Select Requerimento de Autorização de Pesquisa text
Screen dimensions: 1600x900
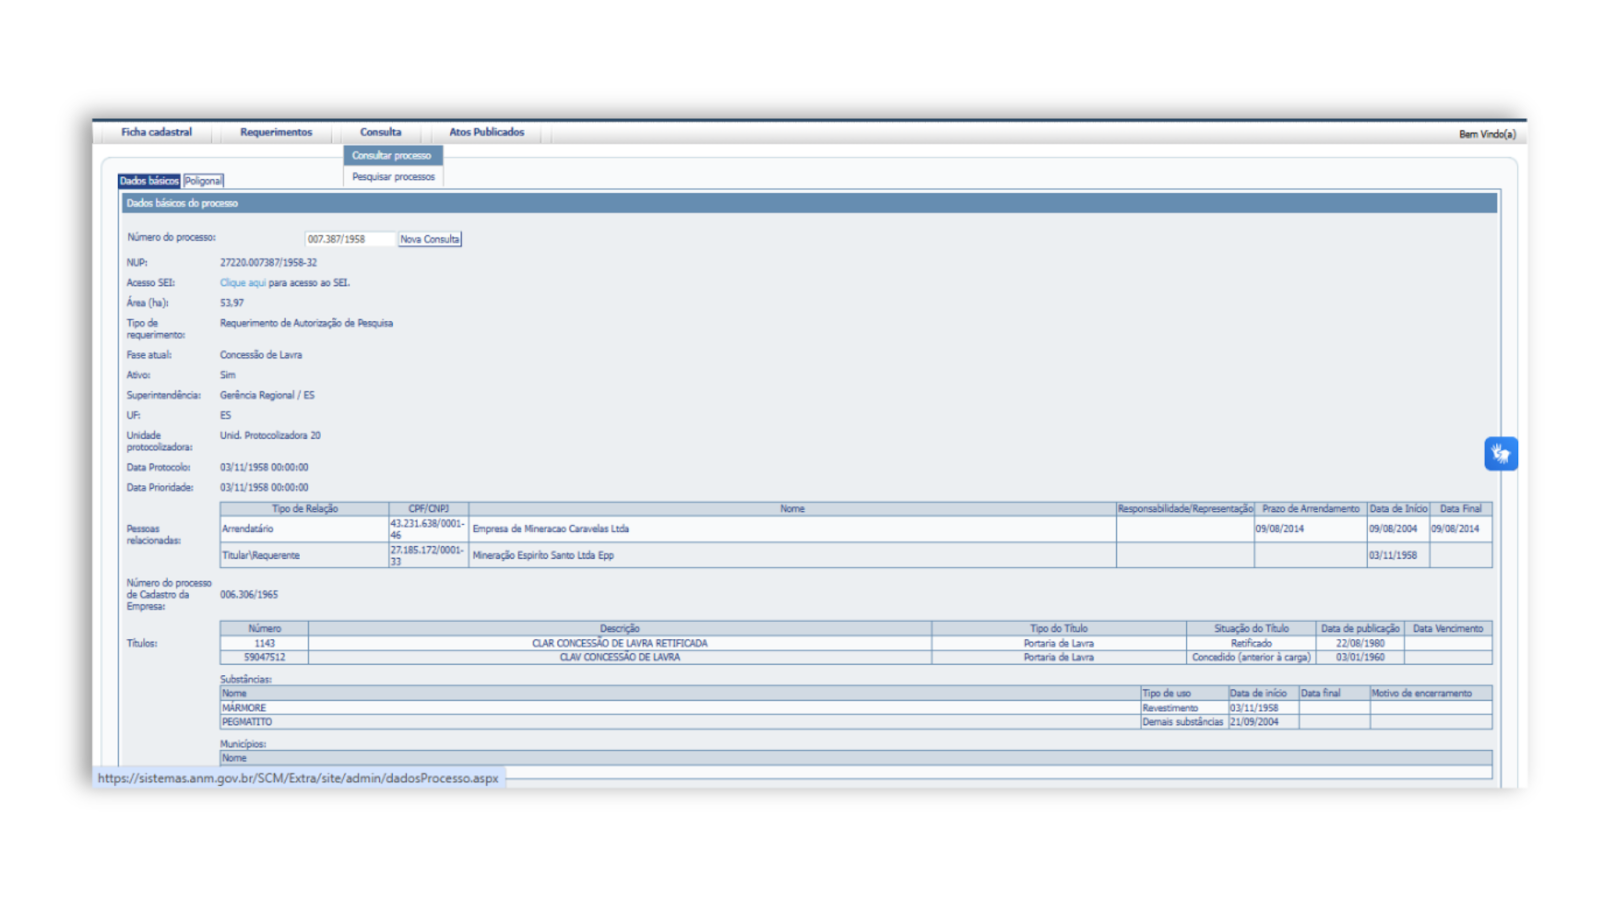306,323
